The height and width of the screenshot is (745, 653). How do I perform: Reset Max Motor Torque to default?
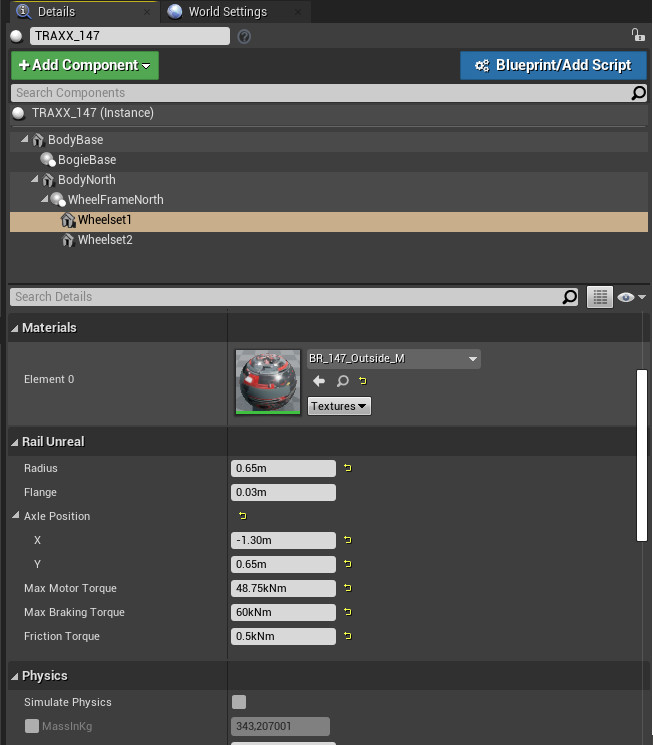tap(348, 588)
